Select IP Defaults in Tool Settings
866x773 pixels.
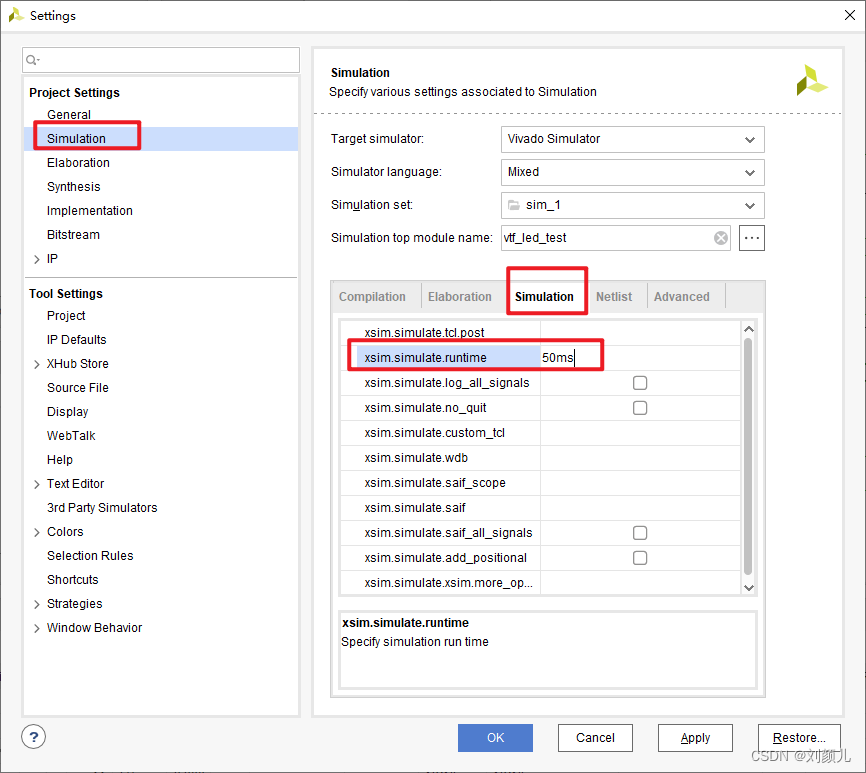pyautogui.click(x=76, y=340)
